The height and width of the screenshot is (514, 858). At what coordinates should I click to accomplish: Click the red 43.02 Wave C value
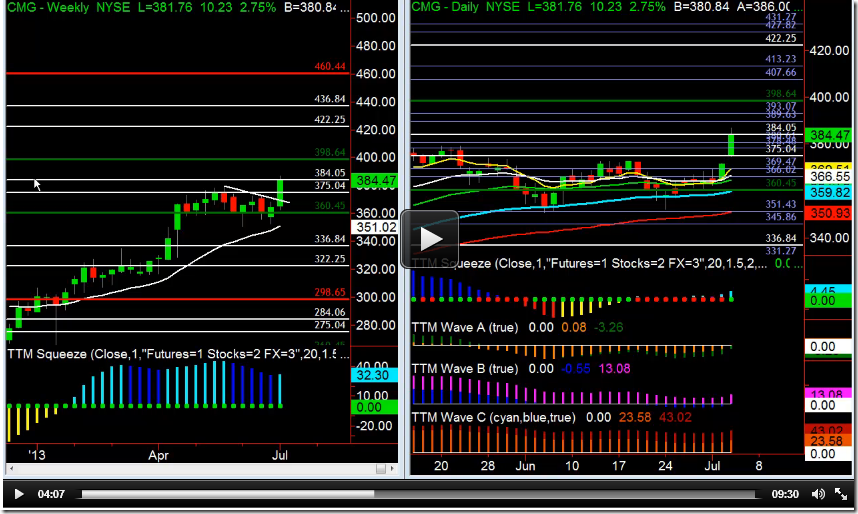coord(675,418)
